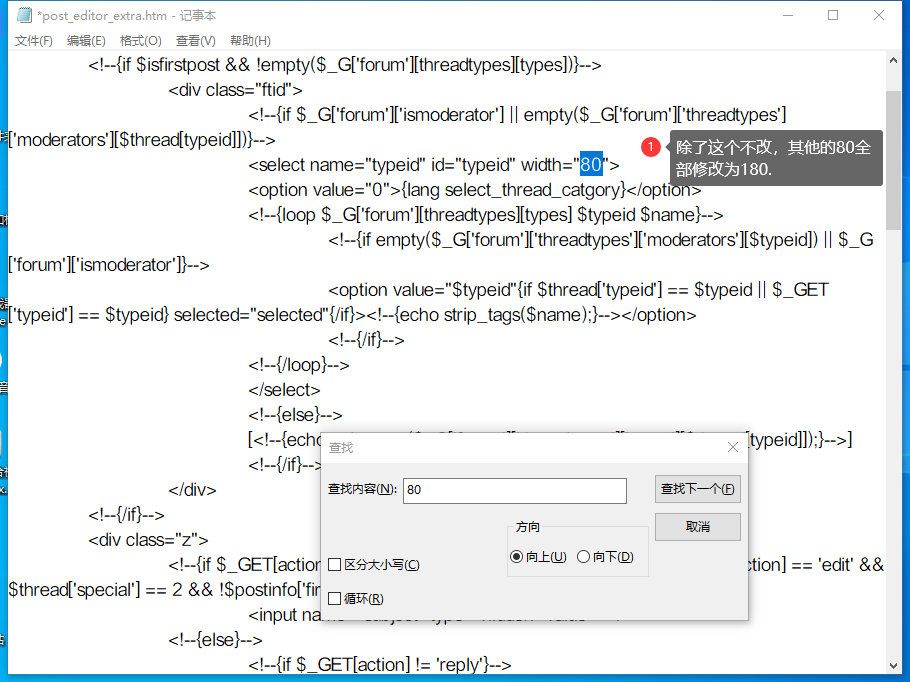Open the 编辑 menu
910x682 pixels.
click(86, 41)
